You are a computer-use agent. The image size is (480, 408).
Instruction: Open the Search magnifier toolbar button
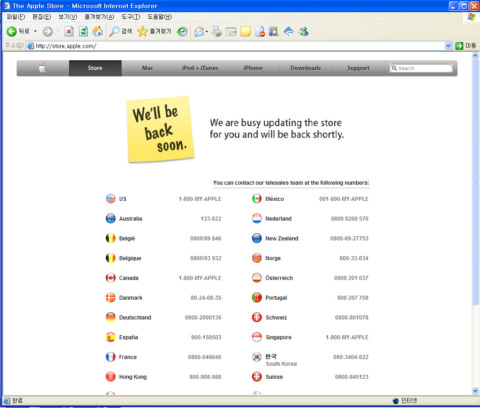coord(121,31)
